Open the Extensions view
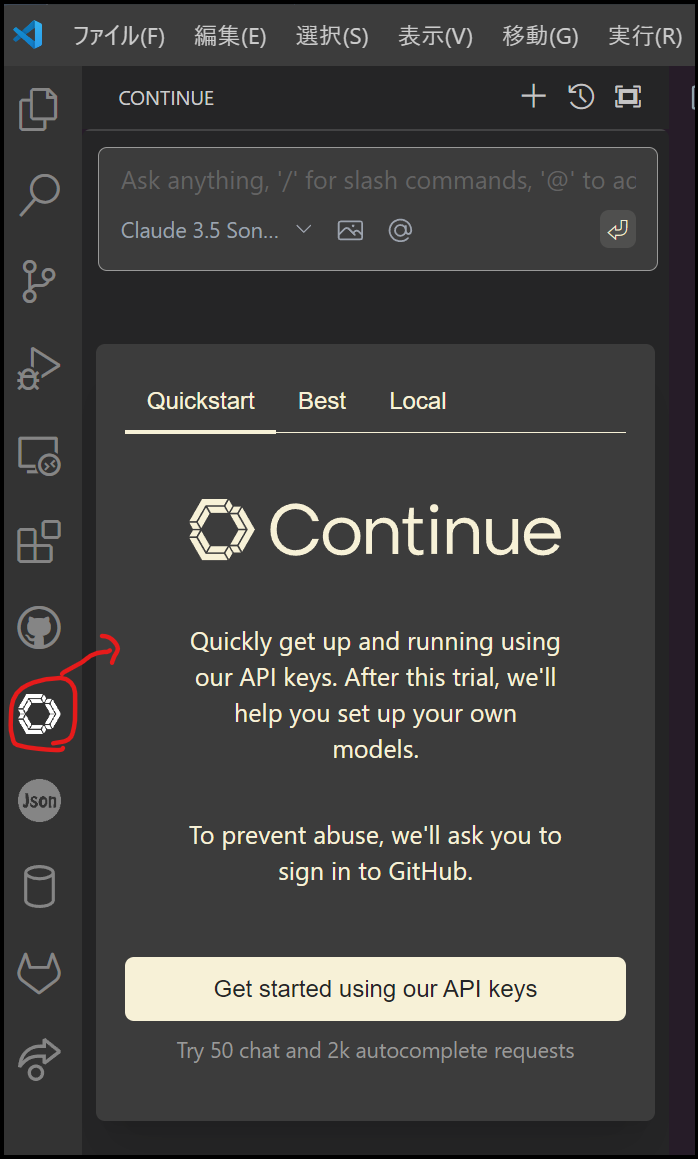 coord(38,542)
